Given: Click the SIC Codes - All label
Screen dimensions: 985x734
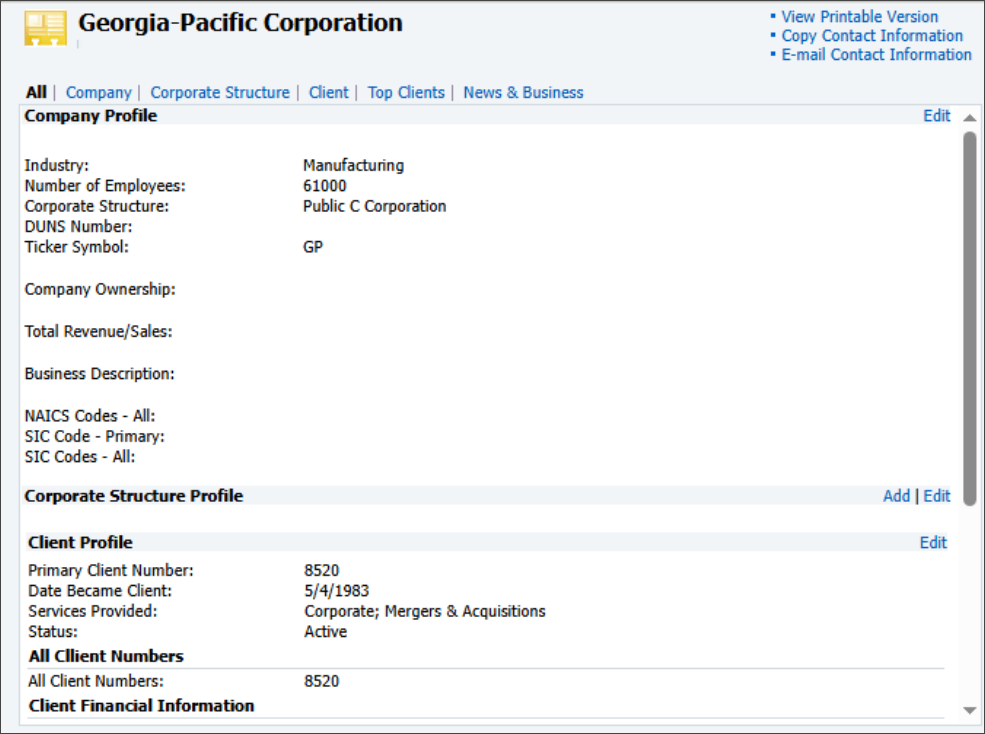Looking at the screenshot, I should click(x=79, y=457).
